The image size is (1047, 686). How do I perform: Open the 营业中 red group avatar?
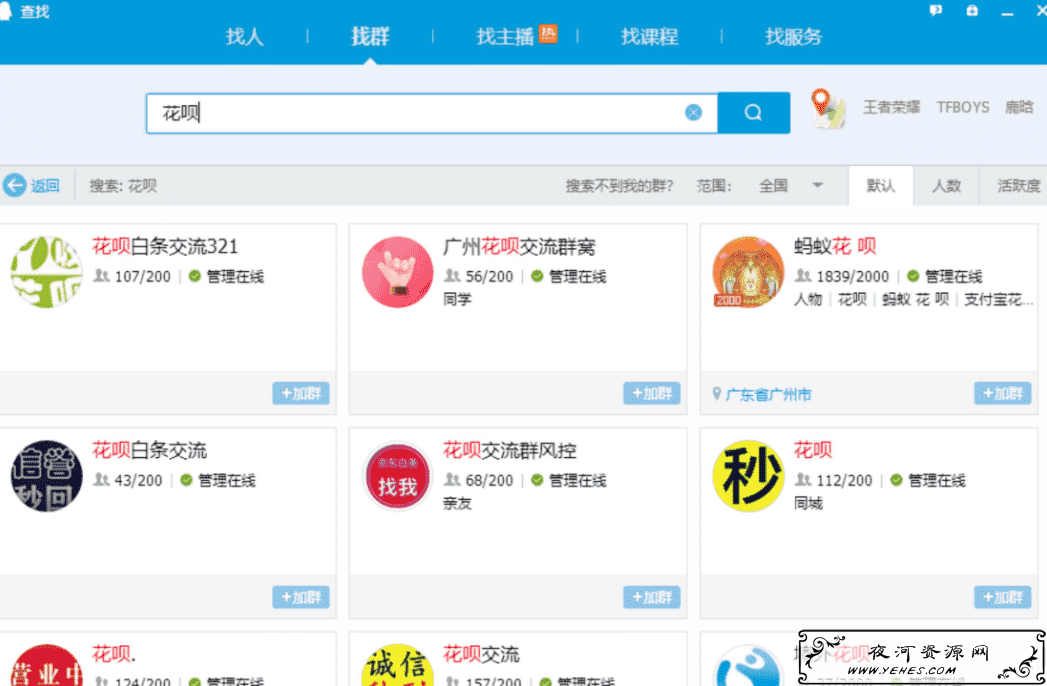(x=46, y=665)
